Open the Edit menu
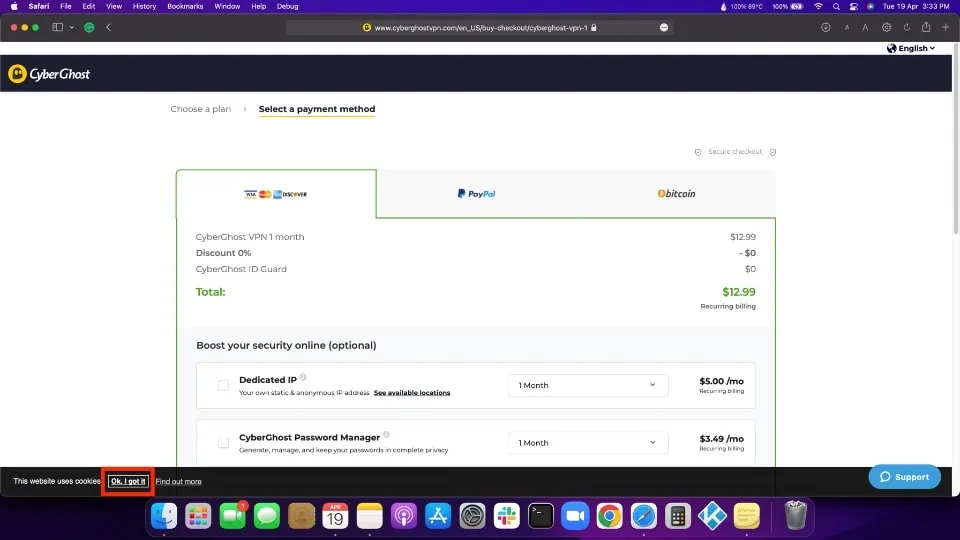 coord(89,6)
